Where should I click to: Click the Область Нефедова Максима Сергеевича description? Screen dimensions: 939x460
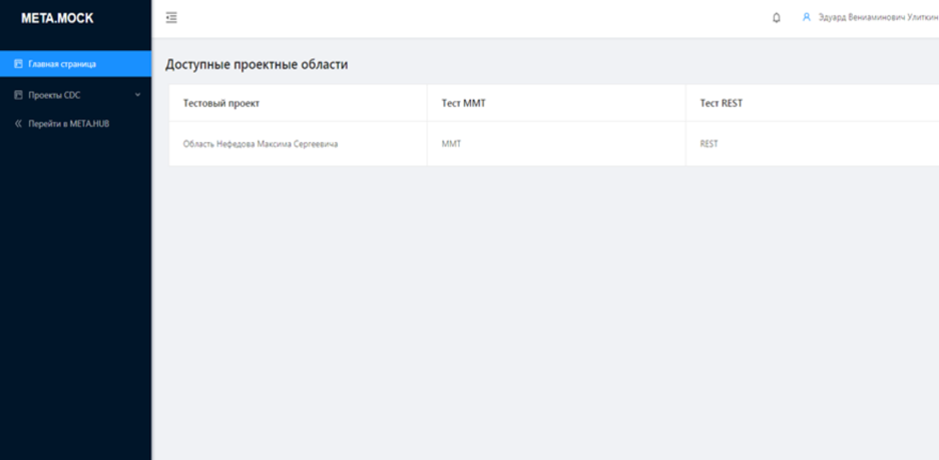point(261,144)
